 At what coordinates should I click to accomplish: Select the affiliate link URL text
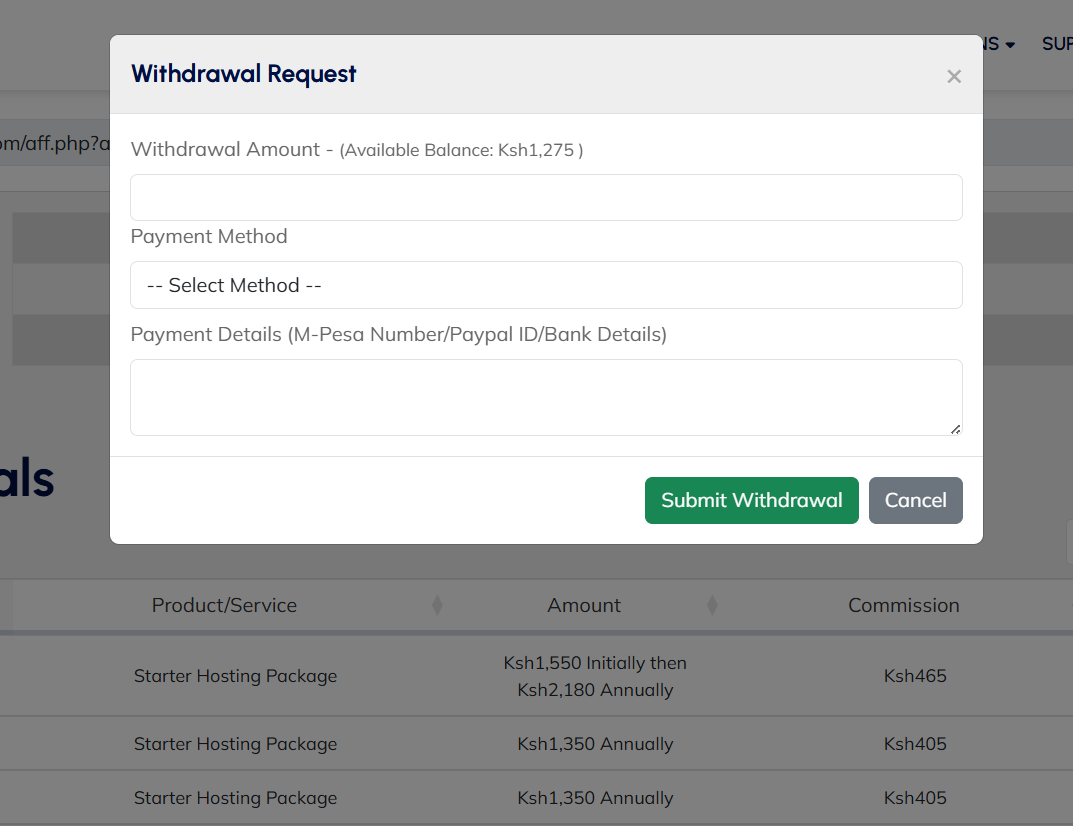coord(55,143)
